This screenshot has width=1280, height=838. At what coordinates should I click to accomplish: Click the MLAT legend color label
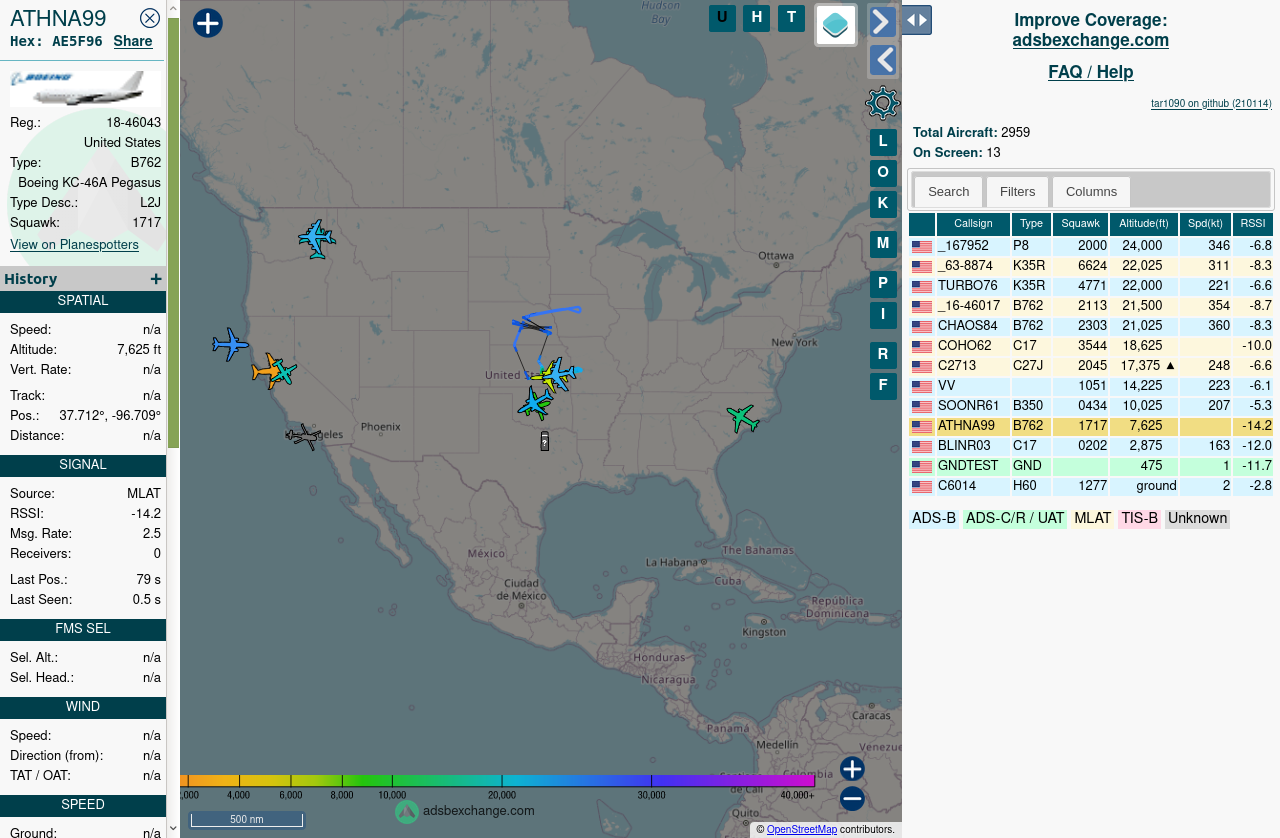coord(1092,519)
